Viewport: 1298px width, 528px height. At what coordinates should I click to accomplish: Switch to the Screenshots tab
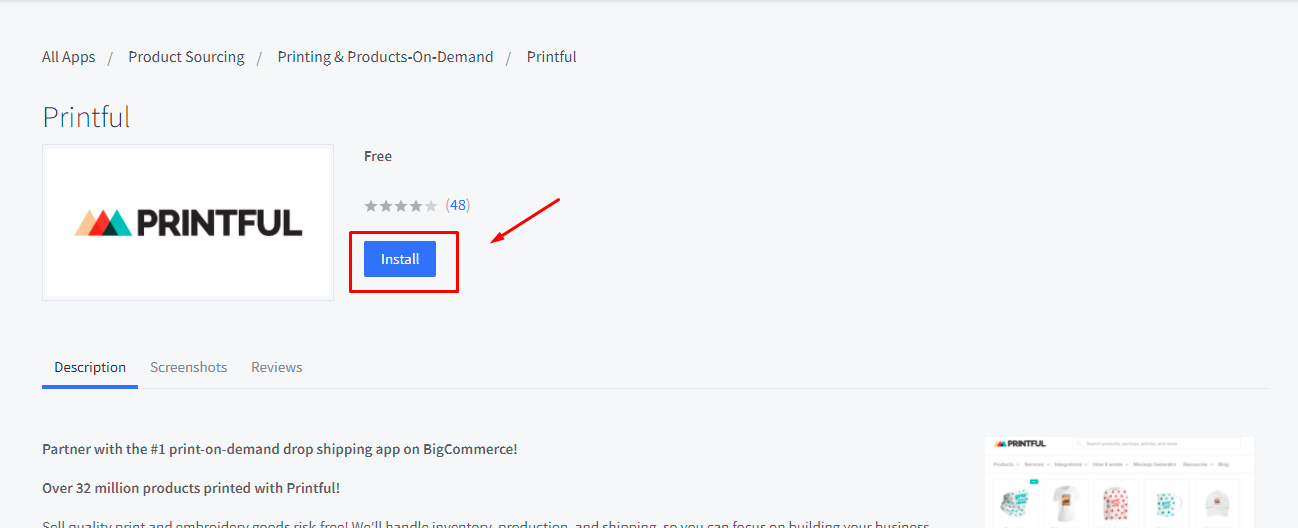(x=189, y=367)
